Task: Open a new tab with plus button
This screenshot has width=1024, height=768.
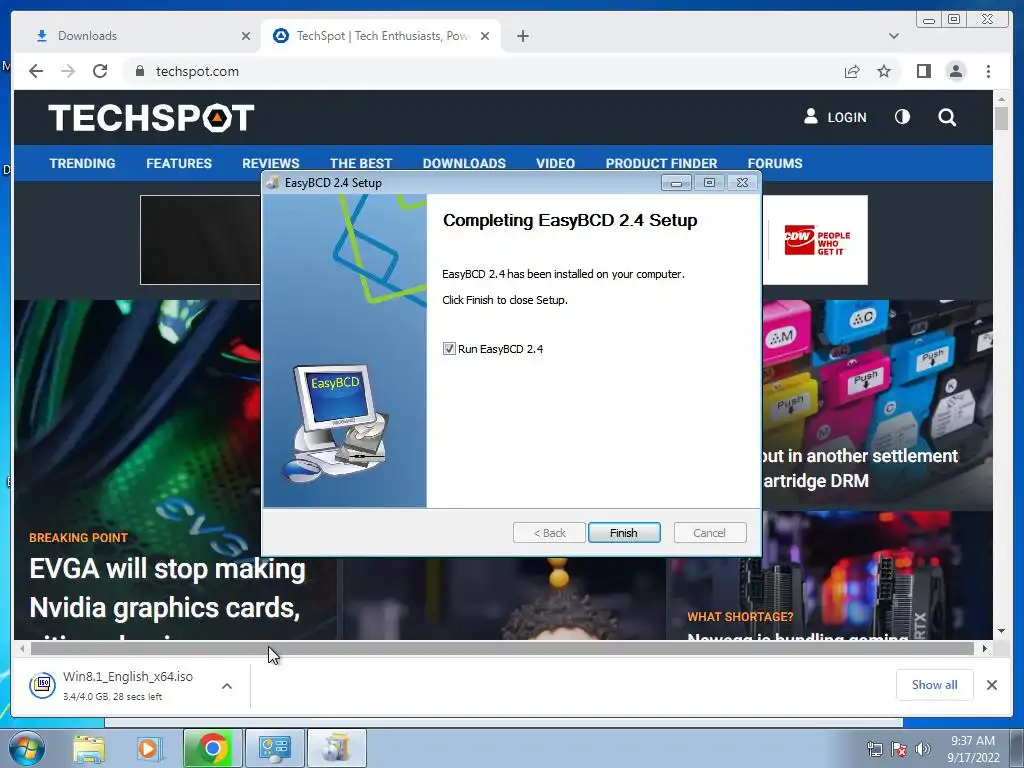Action: 522,36
